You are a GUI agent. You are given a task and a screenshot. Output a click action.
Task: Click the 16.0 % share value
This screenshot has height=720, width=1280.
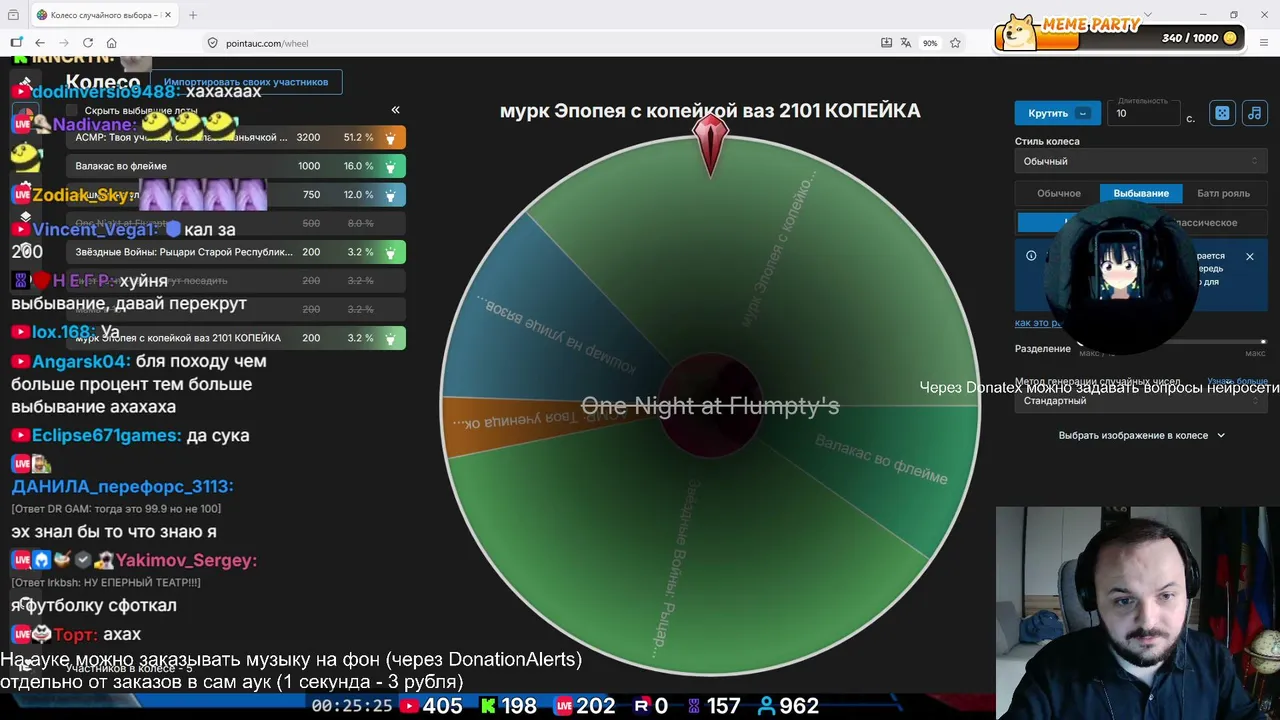358,166
